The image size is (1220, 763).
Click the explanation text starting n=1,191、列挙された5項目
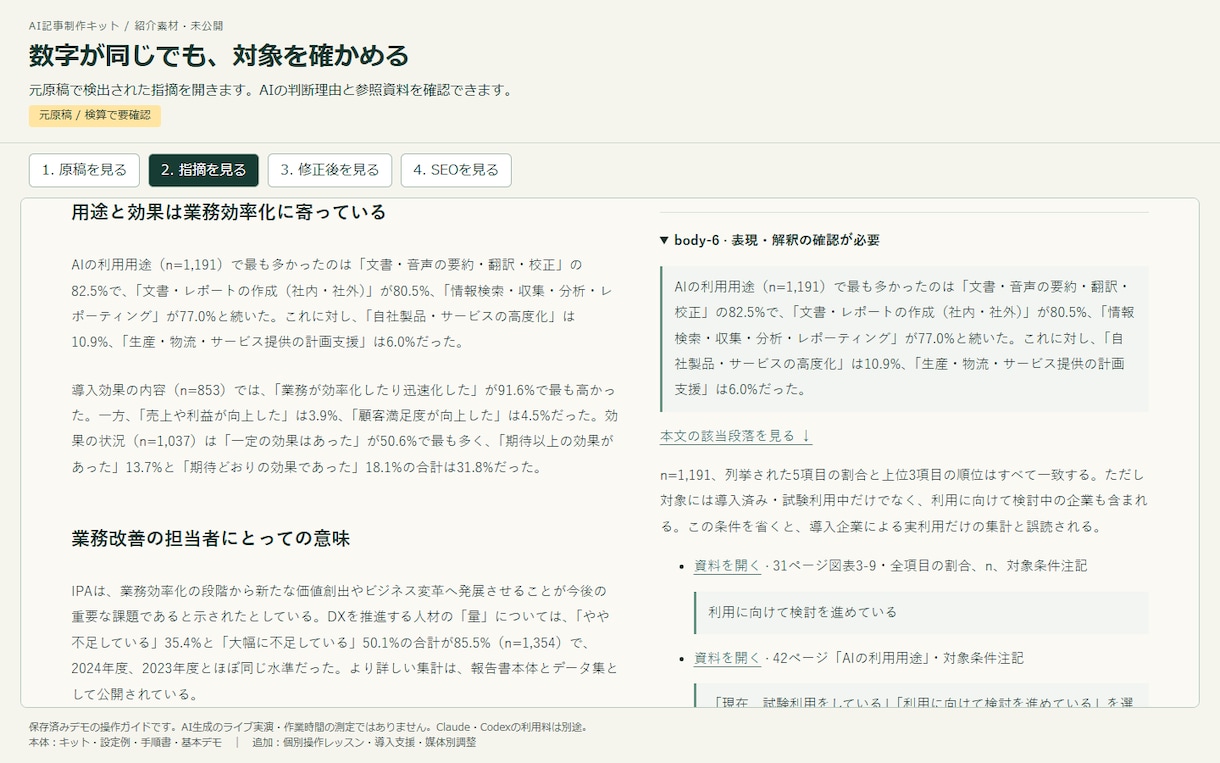pos(904,500)
